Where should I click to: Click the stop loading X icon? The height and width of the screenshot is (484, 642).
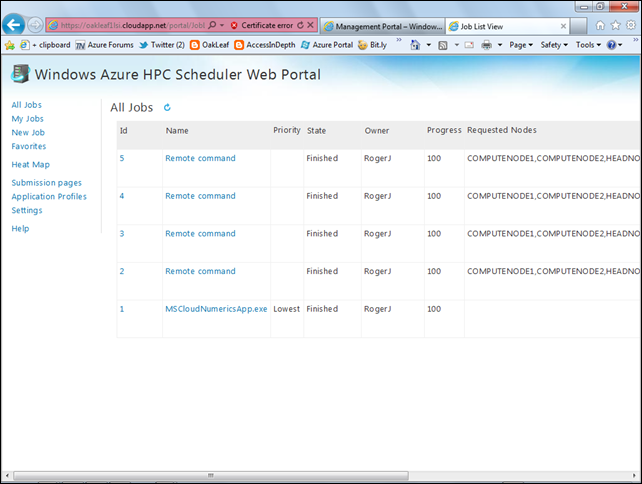point(311,25)
